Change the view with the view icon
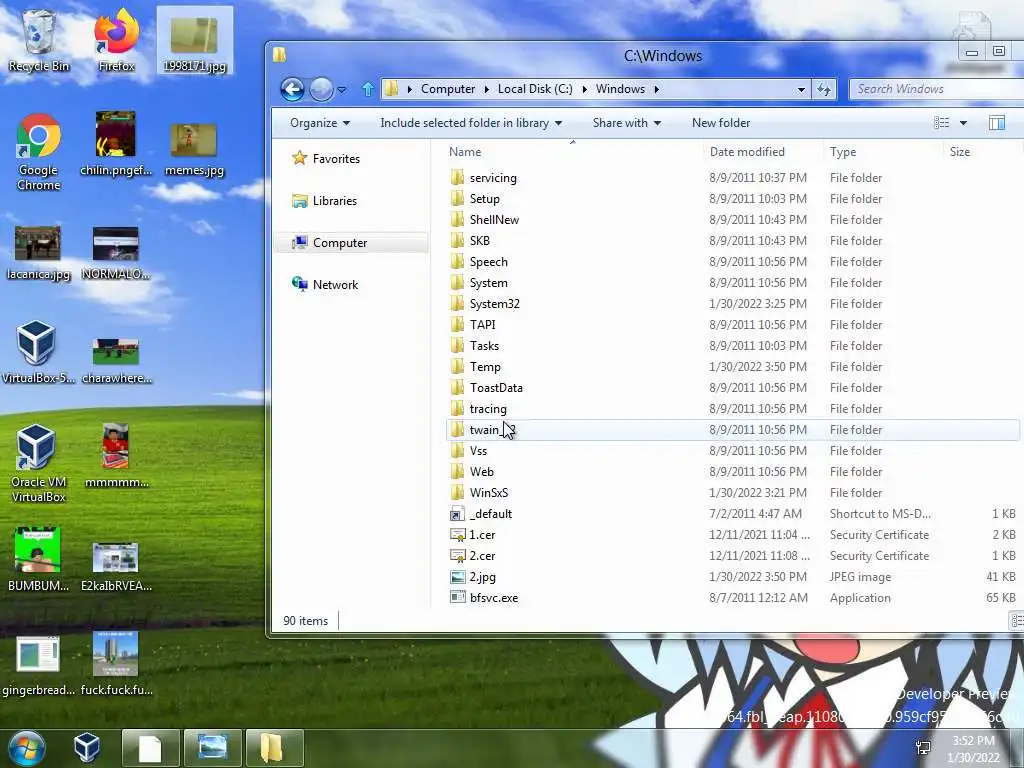Image resolution: width=1024 pixels, height=768 pixels. (x=942, y=123)
